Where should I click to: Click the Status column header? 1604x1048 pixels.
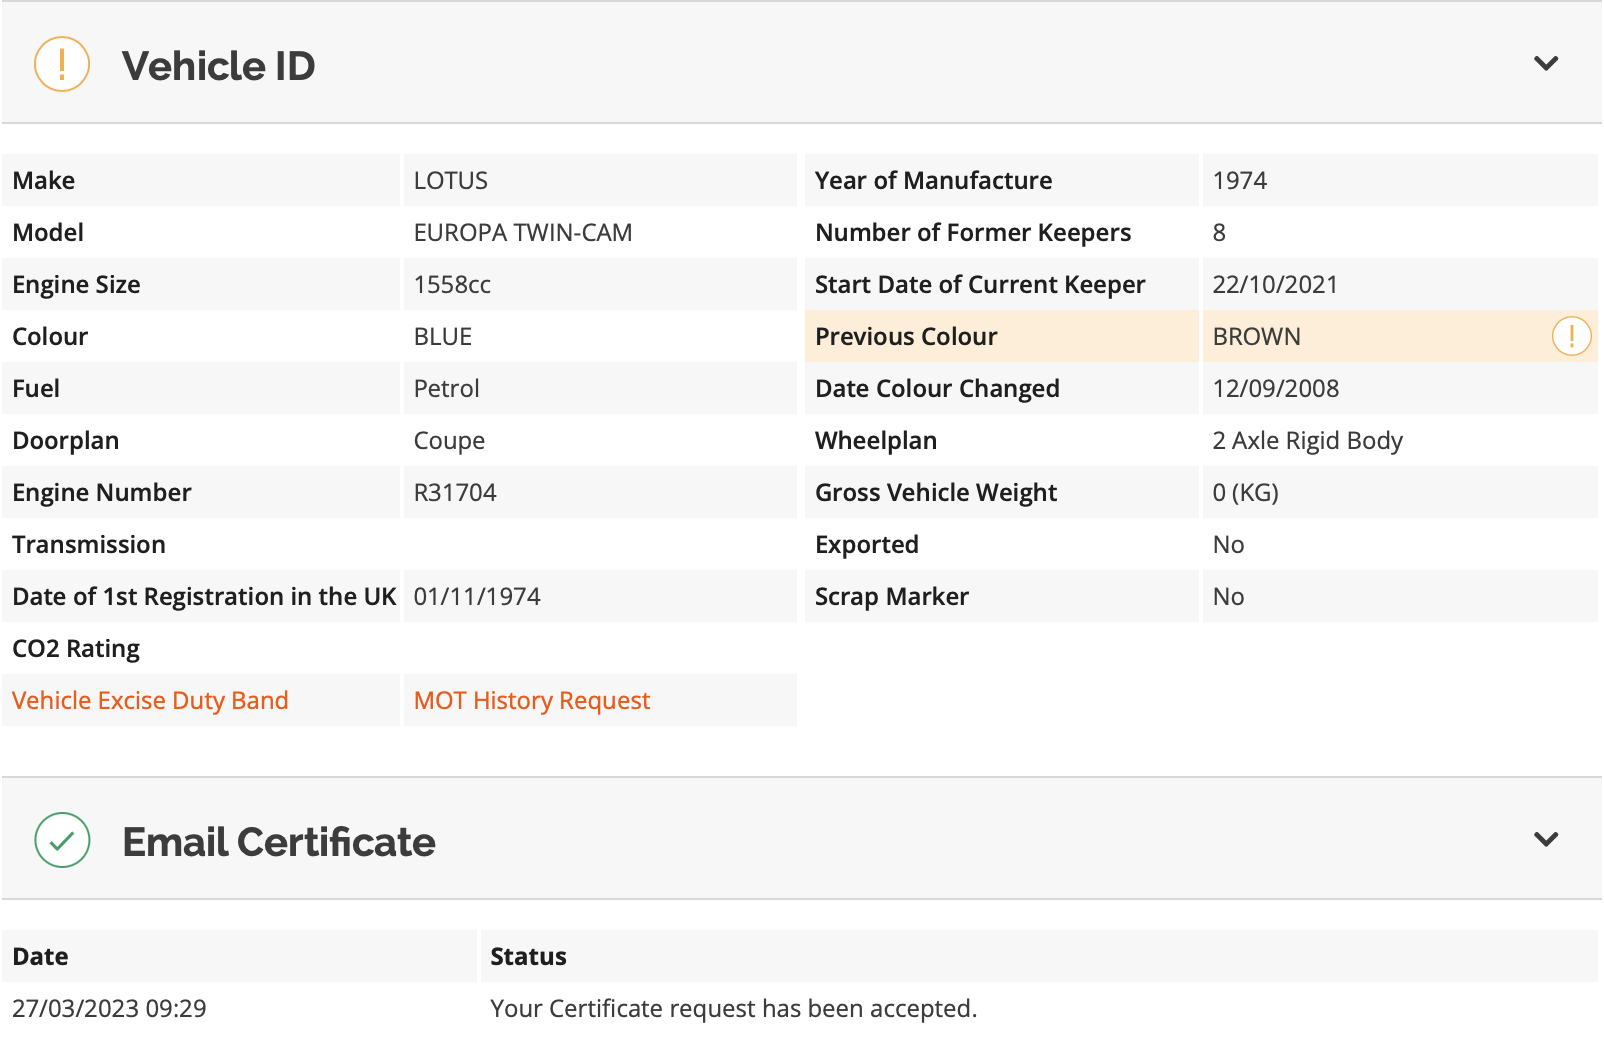[528, 957]
